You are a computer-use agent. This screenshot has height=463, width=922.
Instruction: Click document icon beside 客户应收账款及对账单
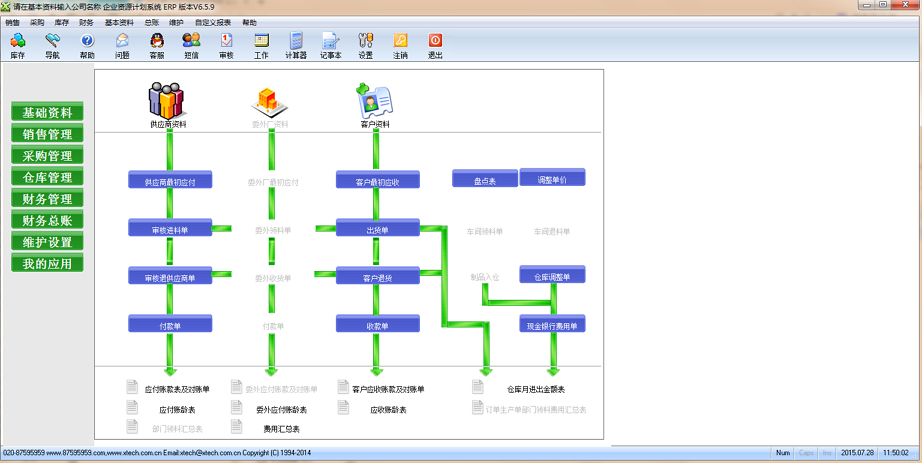coord(343,387)
